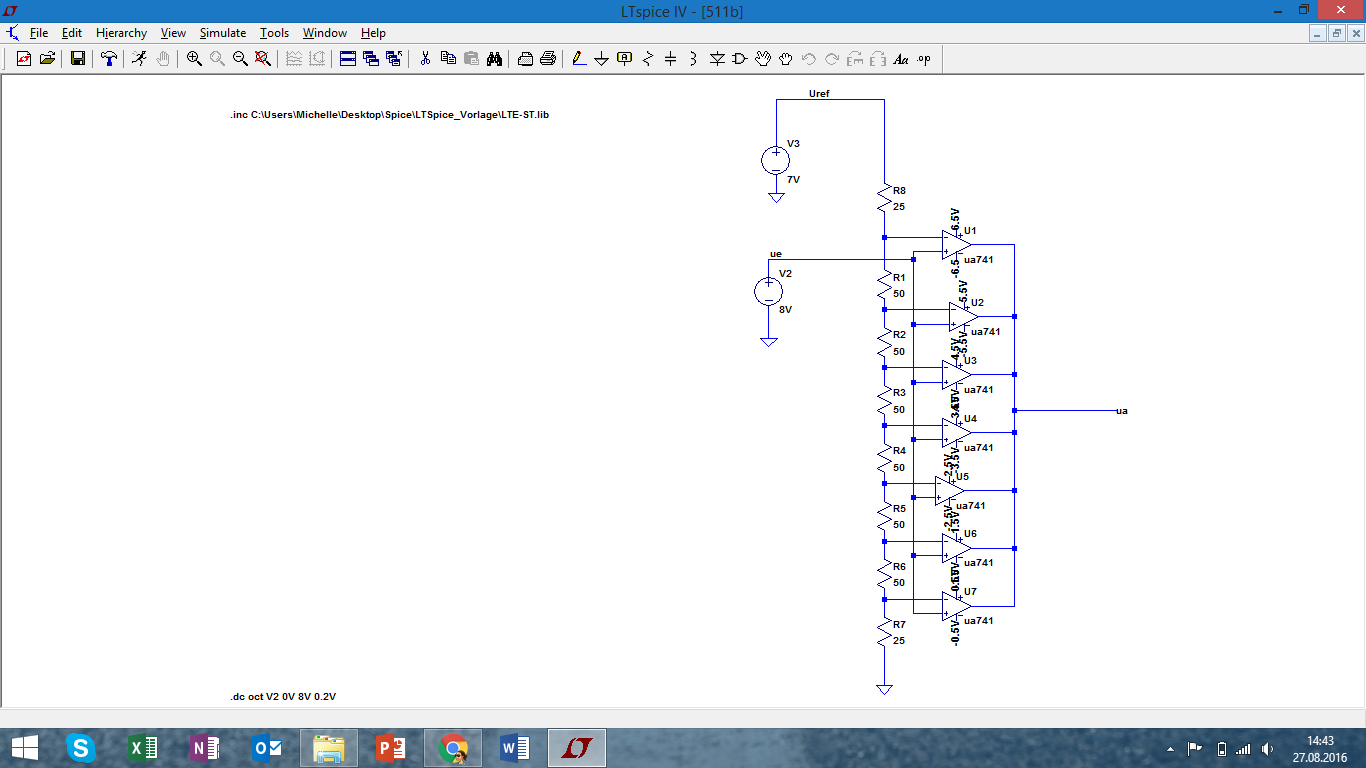Select the Drag closed-hand tool
The width and height of the screenshot is (1366, 768).
786,59
